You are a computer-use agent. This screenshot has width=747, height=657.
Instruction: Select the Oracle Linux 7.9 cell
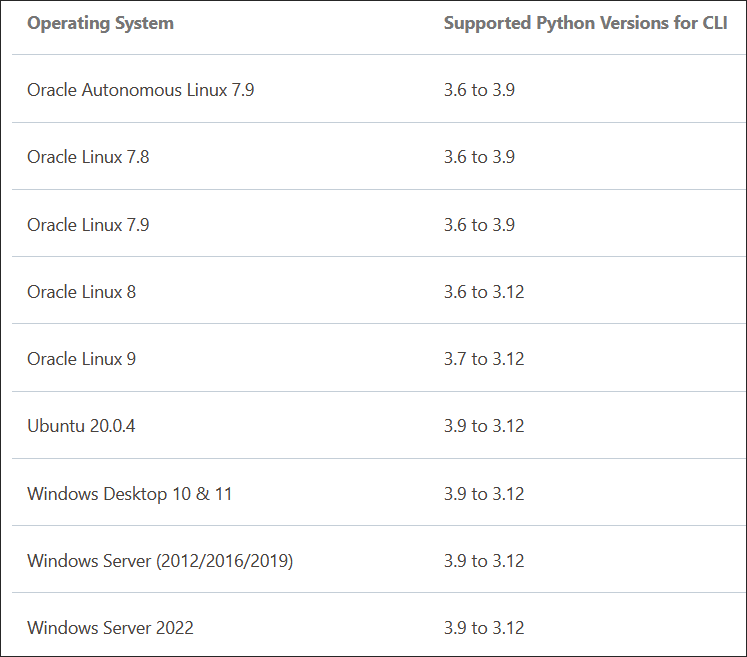pos(88,224)
